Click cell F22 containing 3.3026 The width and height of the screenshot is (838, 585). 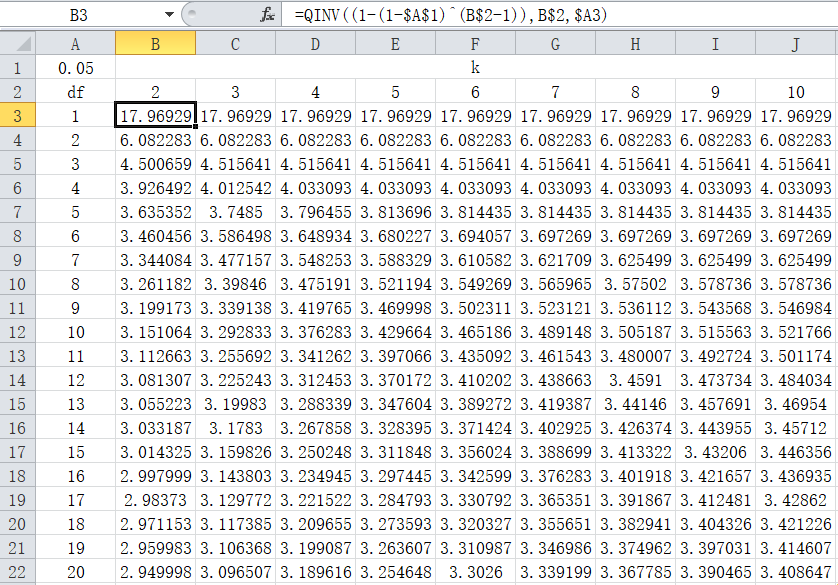pos(475,572)
